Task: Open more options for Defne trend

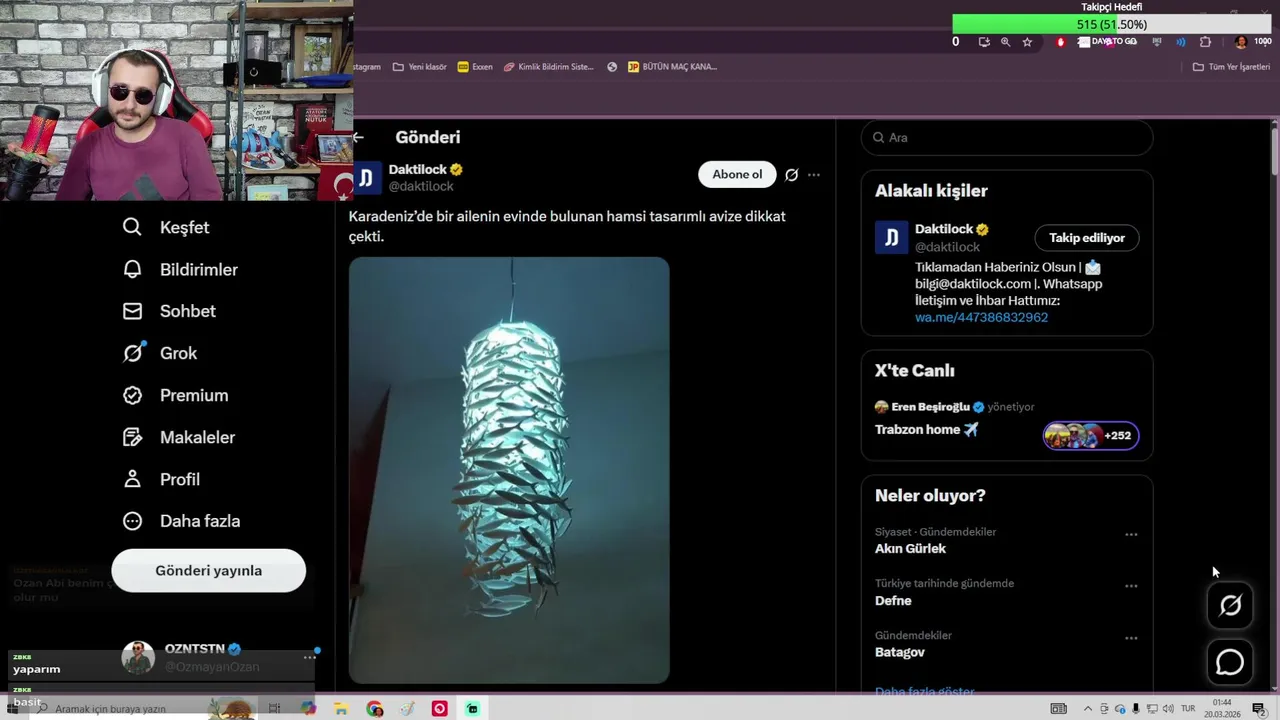Action: tap(1131, 586)
